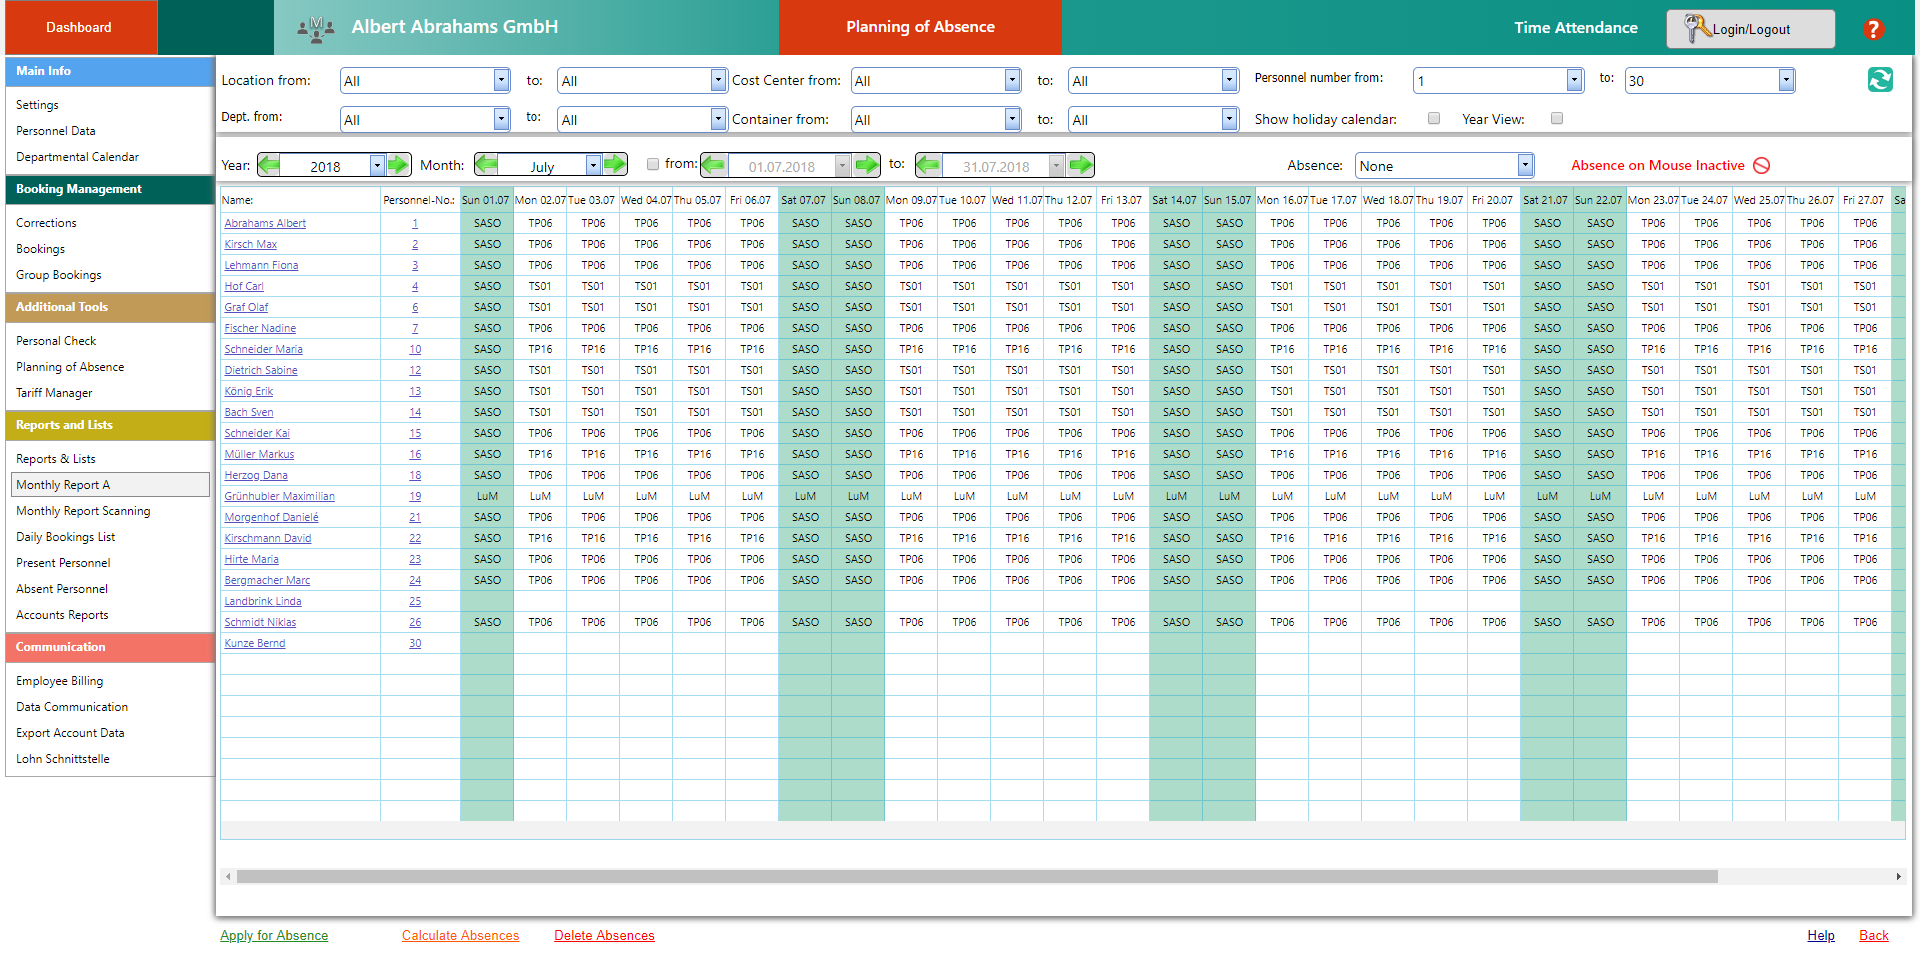This screenshot has height=974, width=1920.
Task: Open help via red question mark icon
Action: tap(1874, 29)
